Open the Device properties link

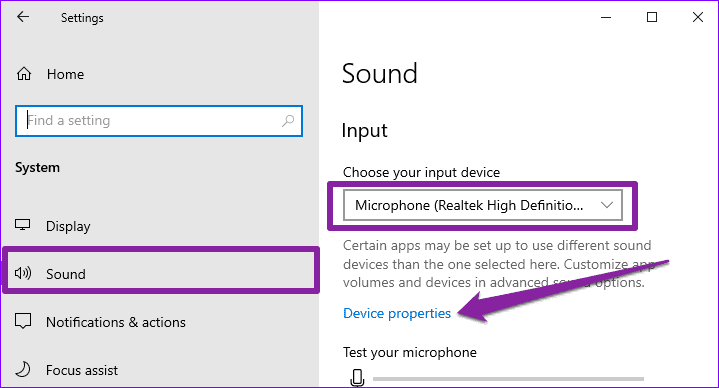point(397,313)
